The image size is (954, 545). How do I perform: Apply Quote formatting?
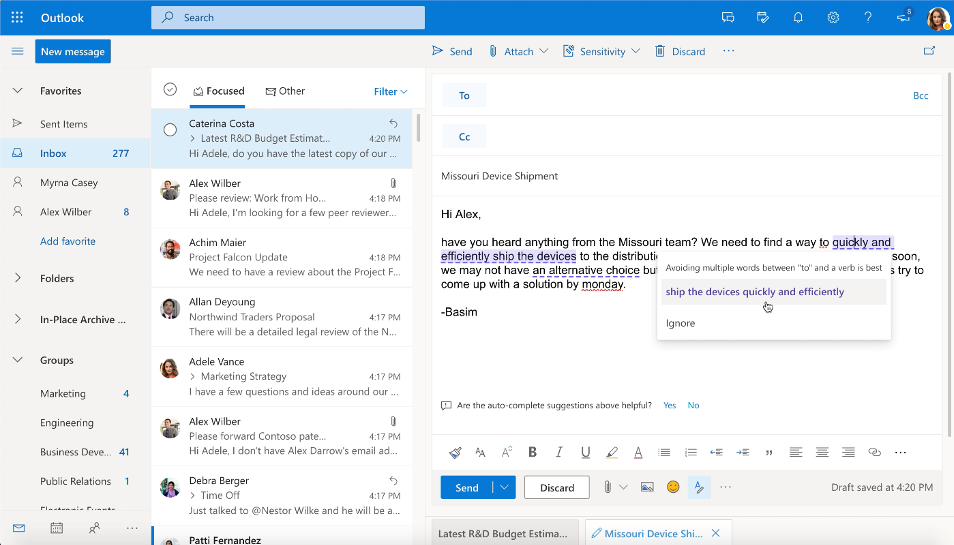coord(769,453)
